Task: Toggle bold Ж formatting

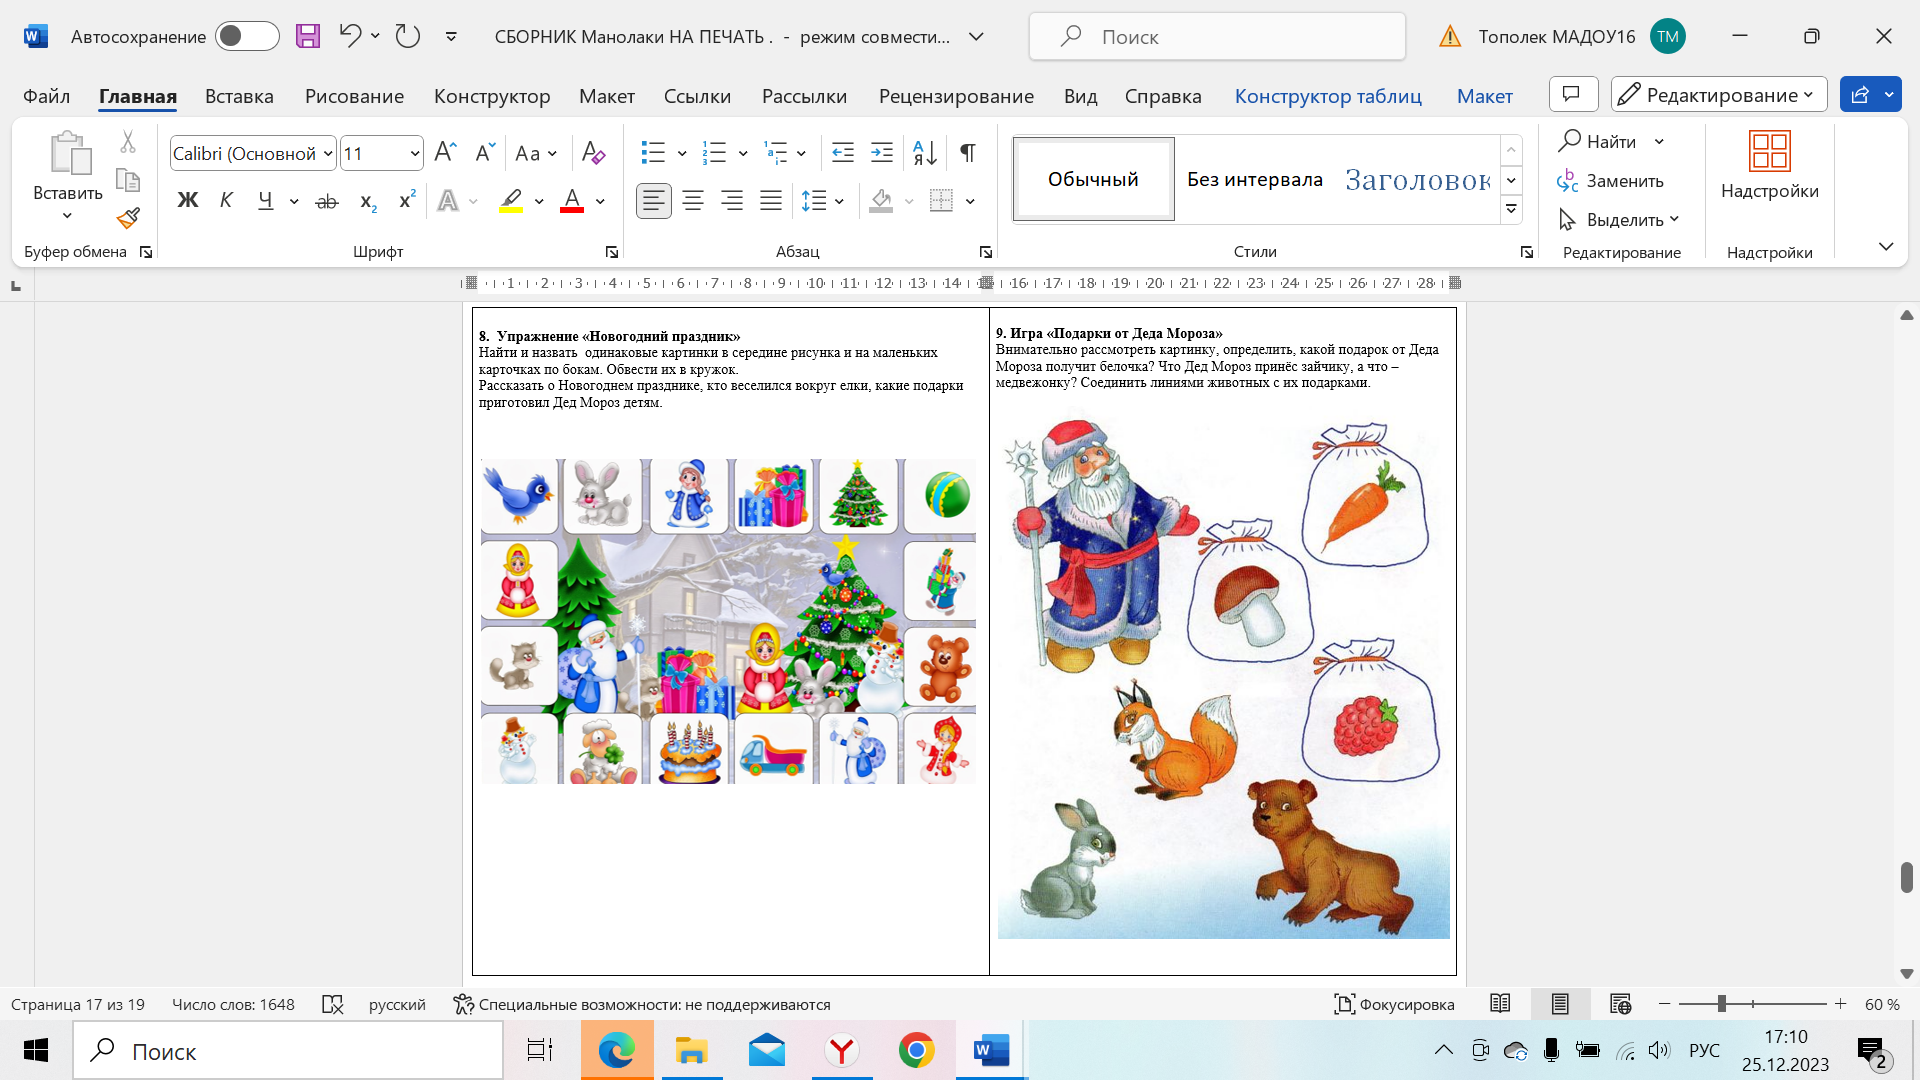Action: [x=187, y=201]
